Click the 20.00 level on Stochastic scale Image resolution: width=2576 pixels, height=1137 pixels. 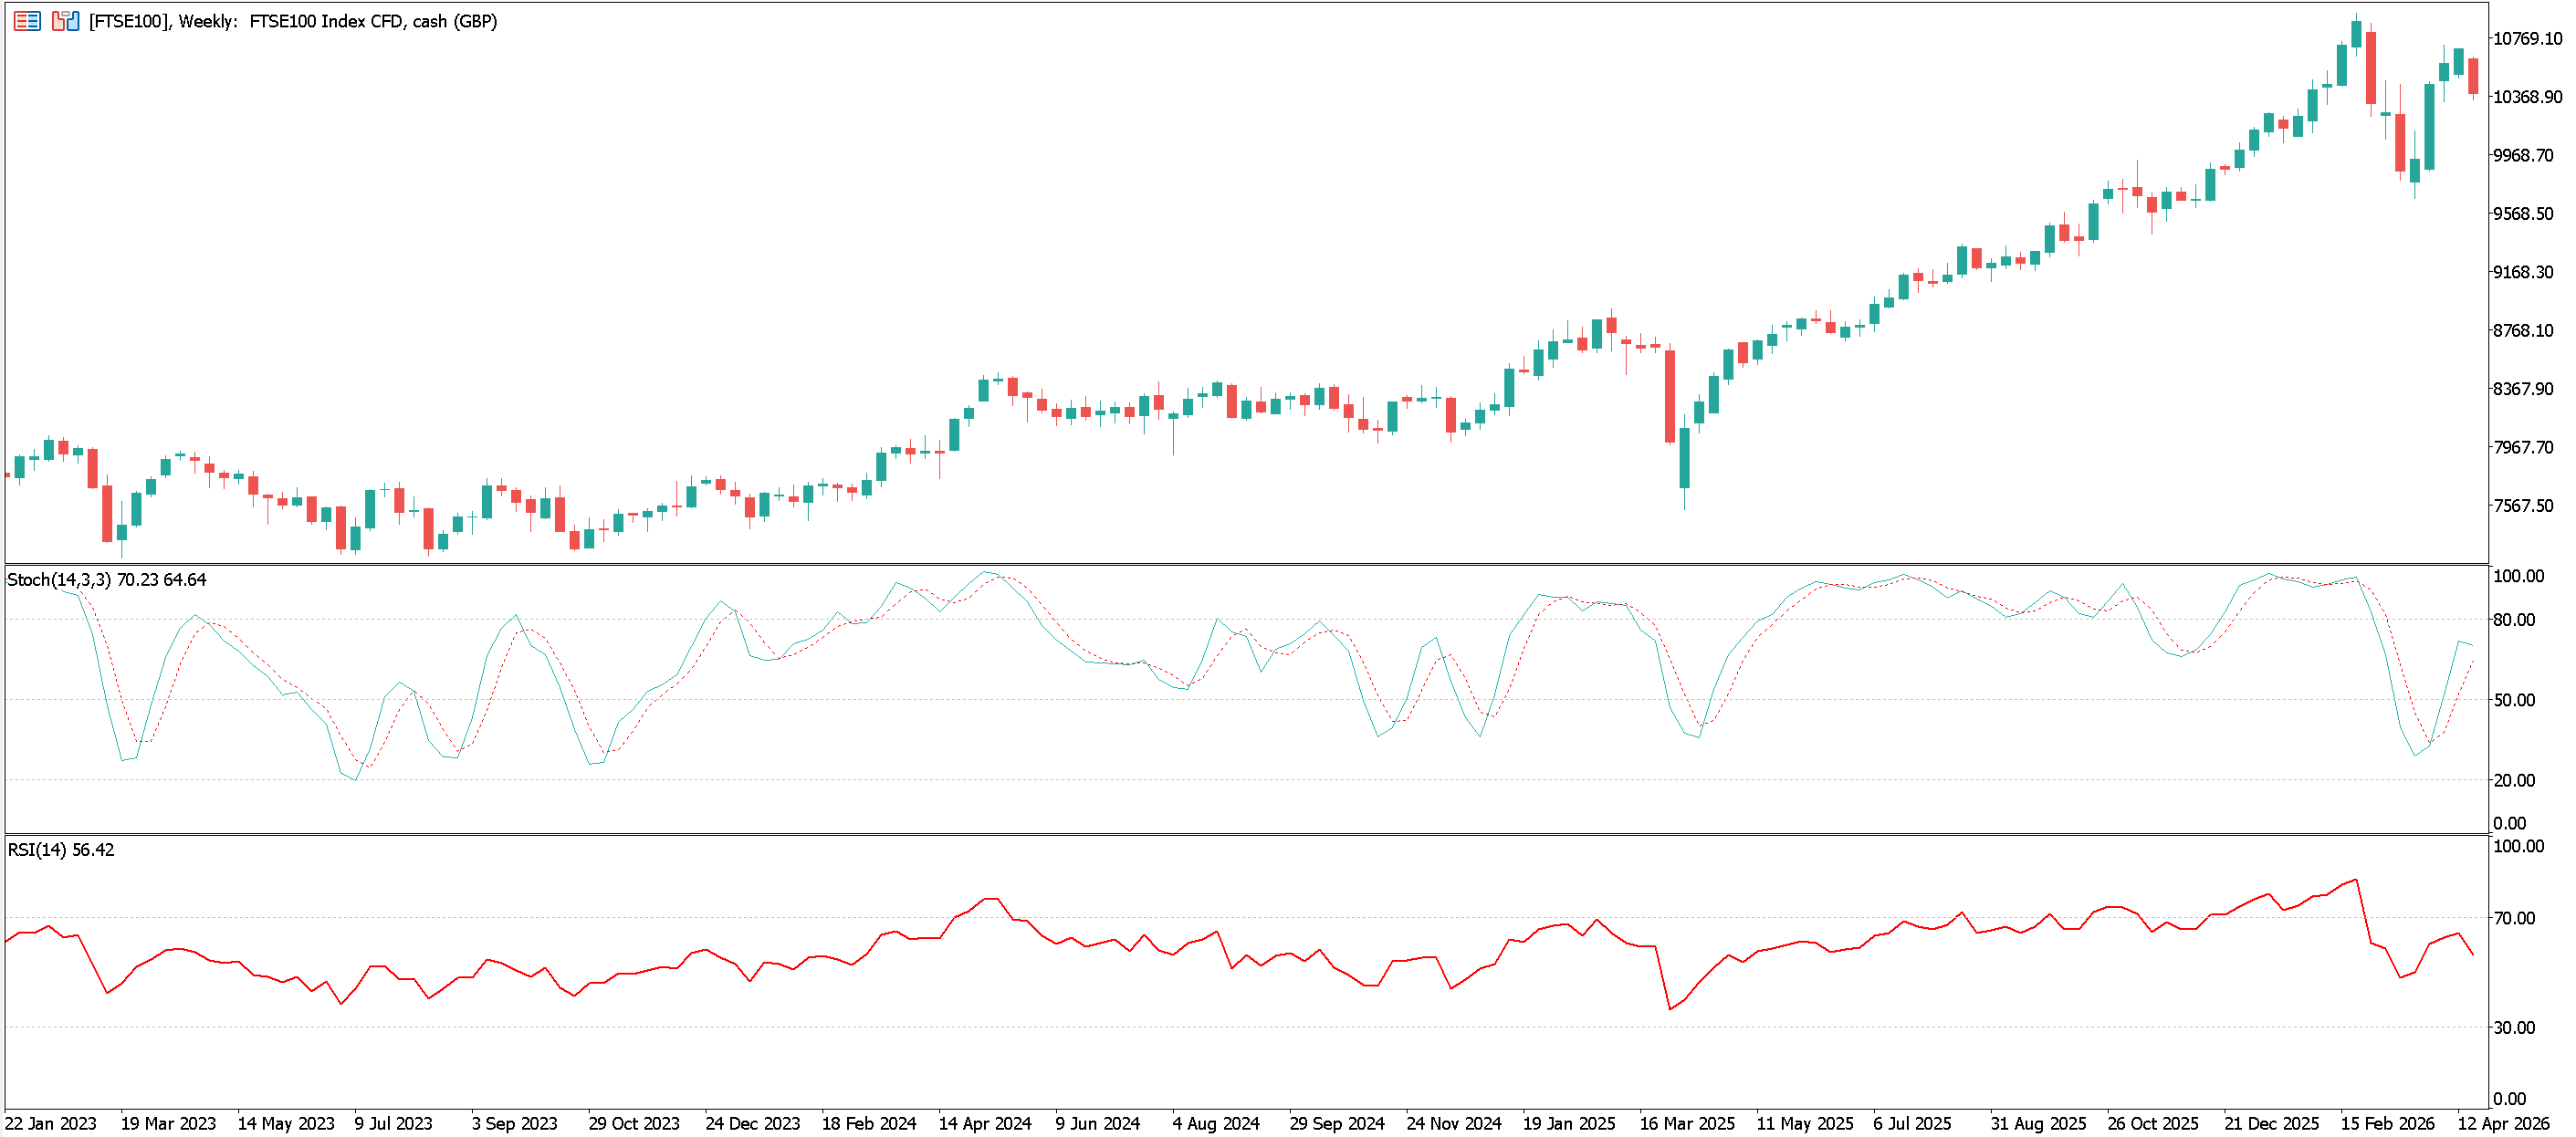point(2514,780)
